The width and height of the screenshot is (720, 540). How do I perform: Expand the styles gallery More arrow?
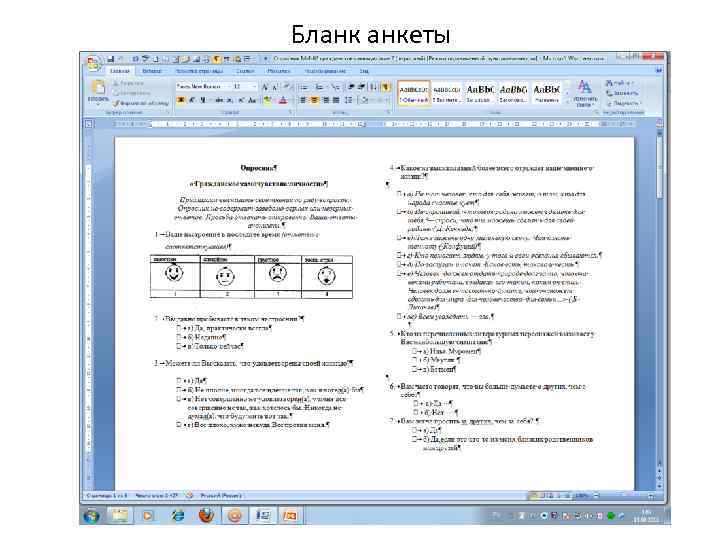567,102
